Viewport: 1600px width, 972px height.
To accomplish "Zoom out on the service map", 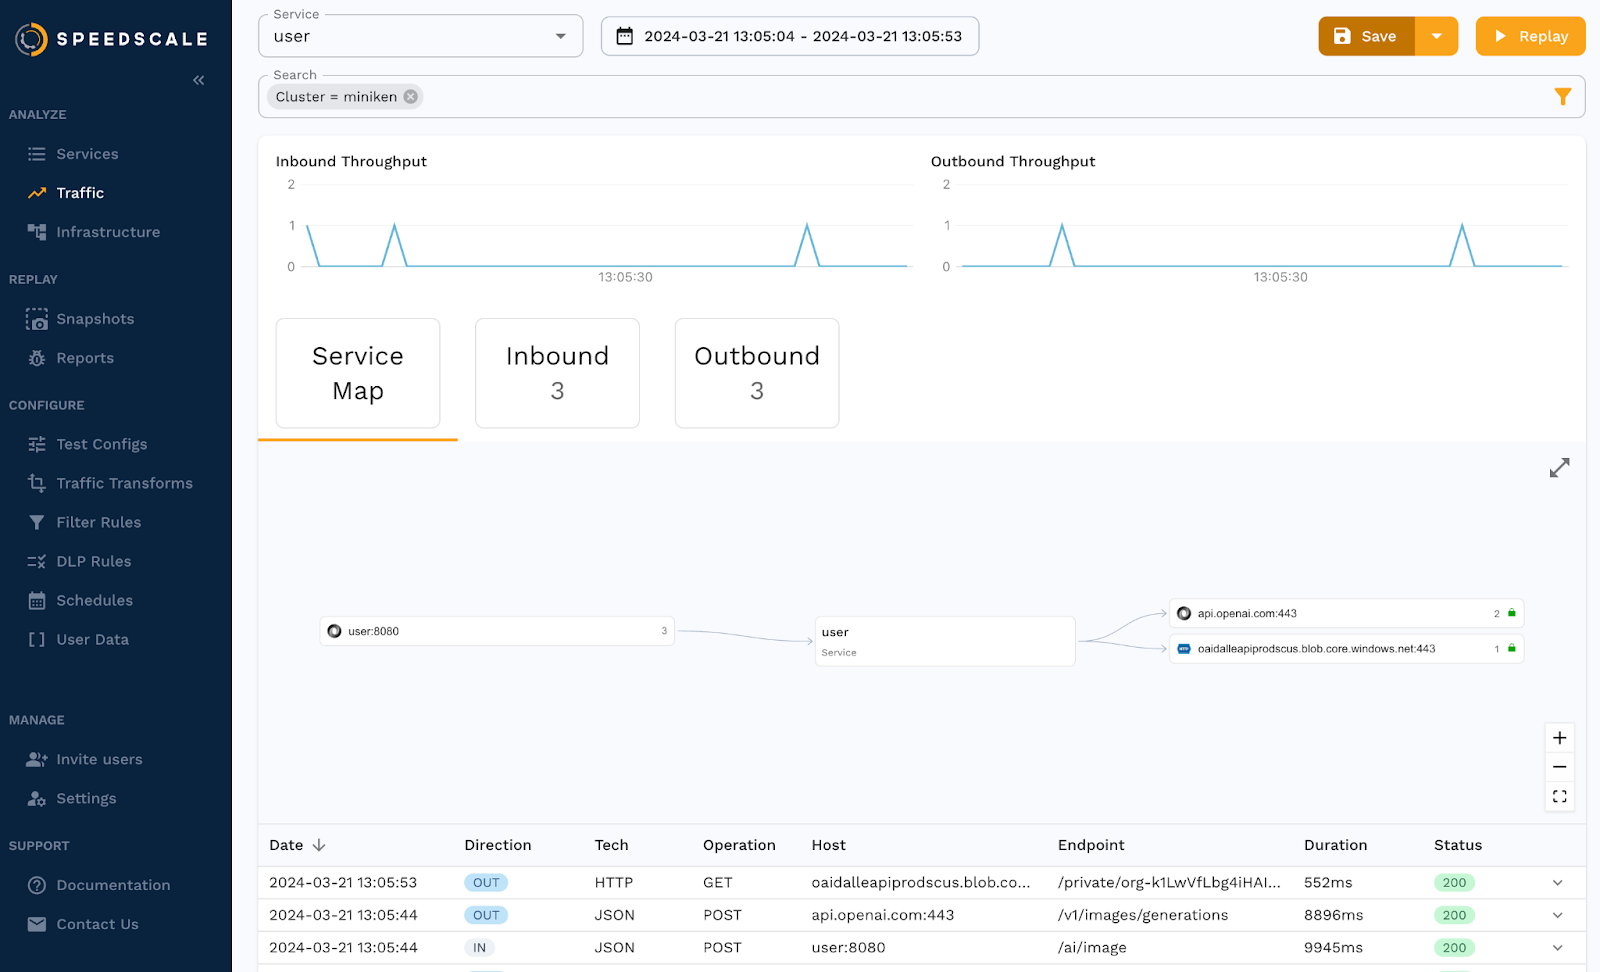I will tap(1560, 767).
